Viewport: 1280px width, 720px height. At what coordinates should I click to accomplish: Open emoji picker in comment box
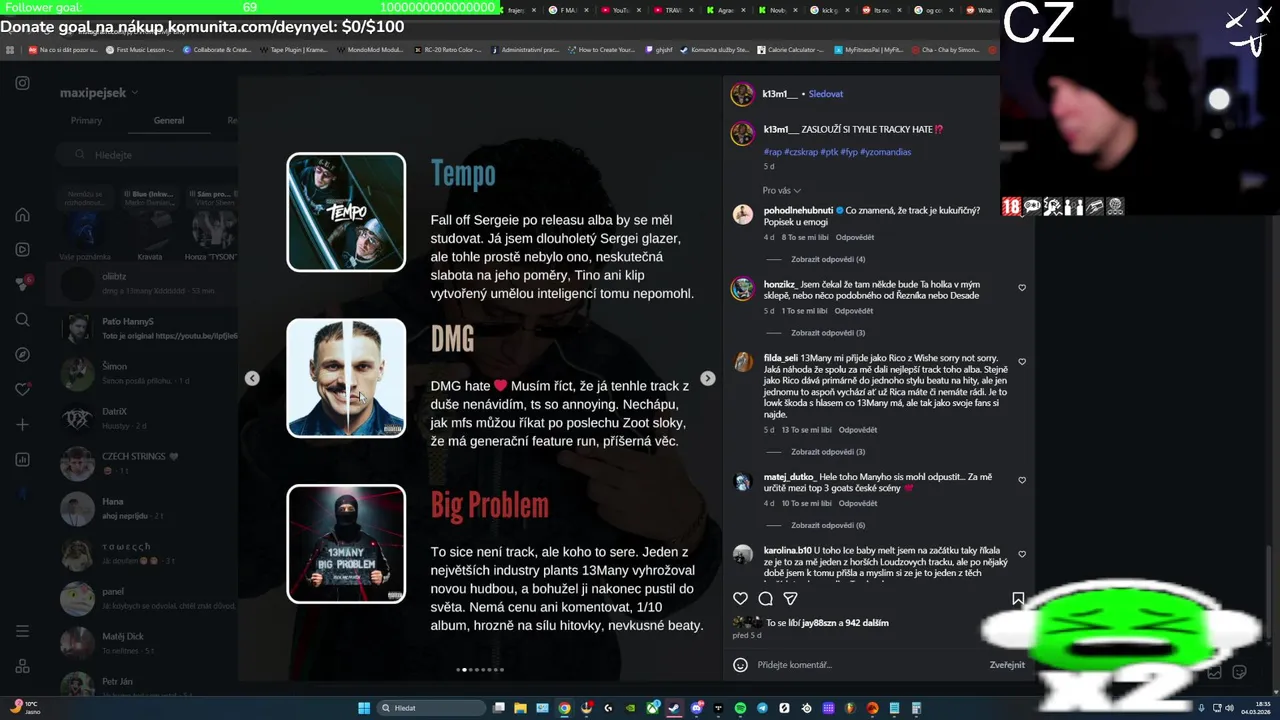pos(740,665)
